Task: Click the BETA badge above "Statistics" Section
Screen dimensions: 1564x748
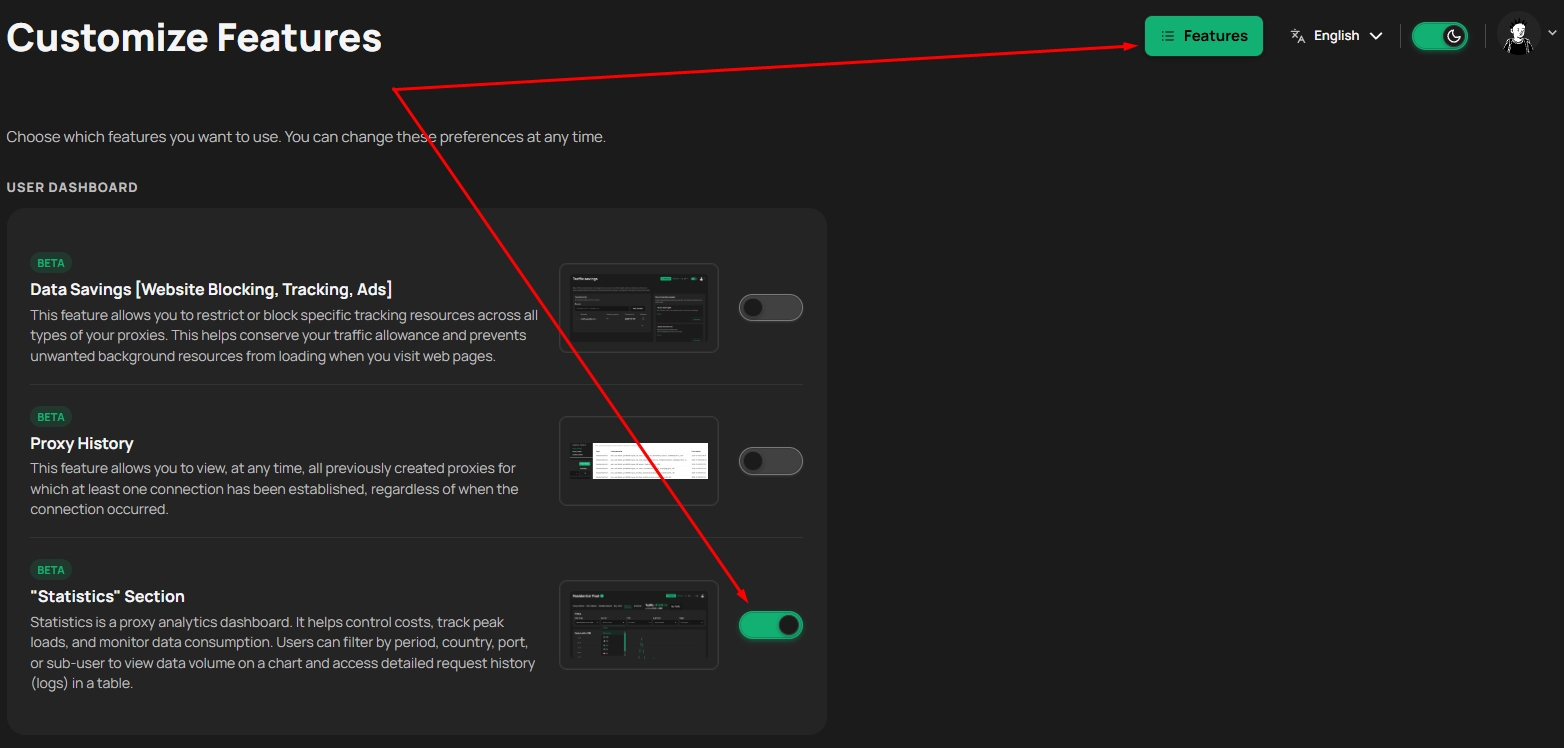Action: coord(51,569)
